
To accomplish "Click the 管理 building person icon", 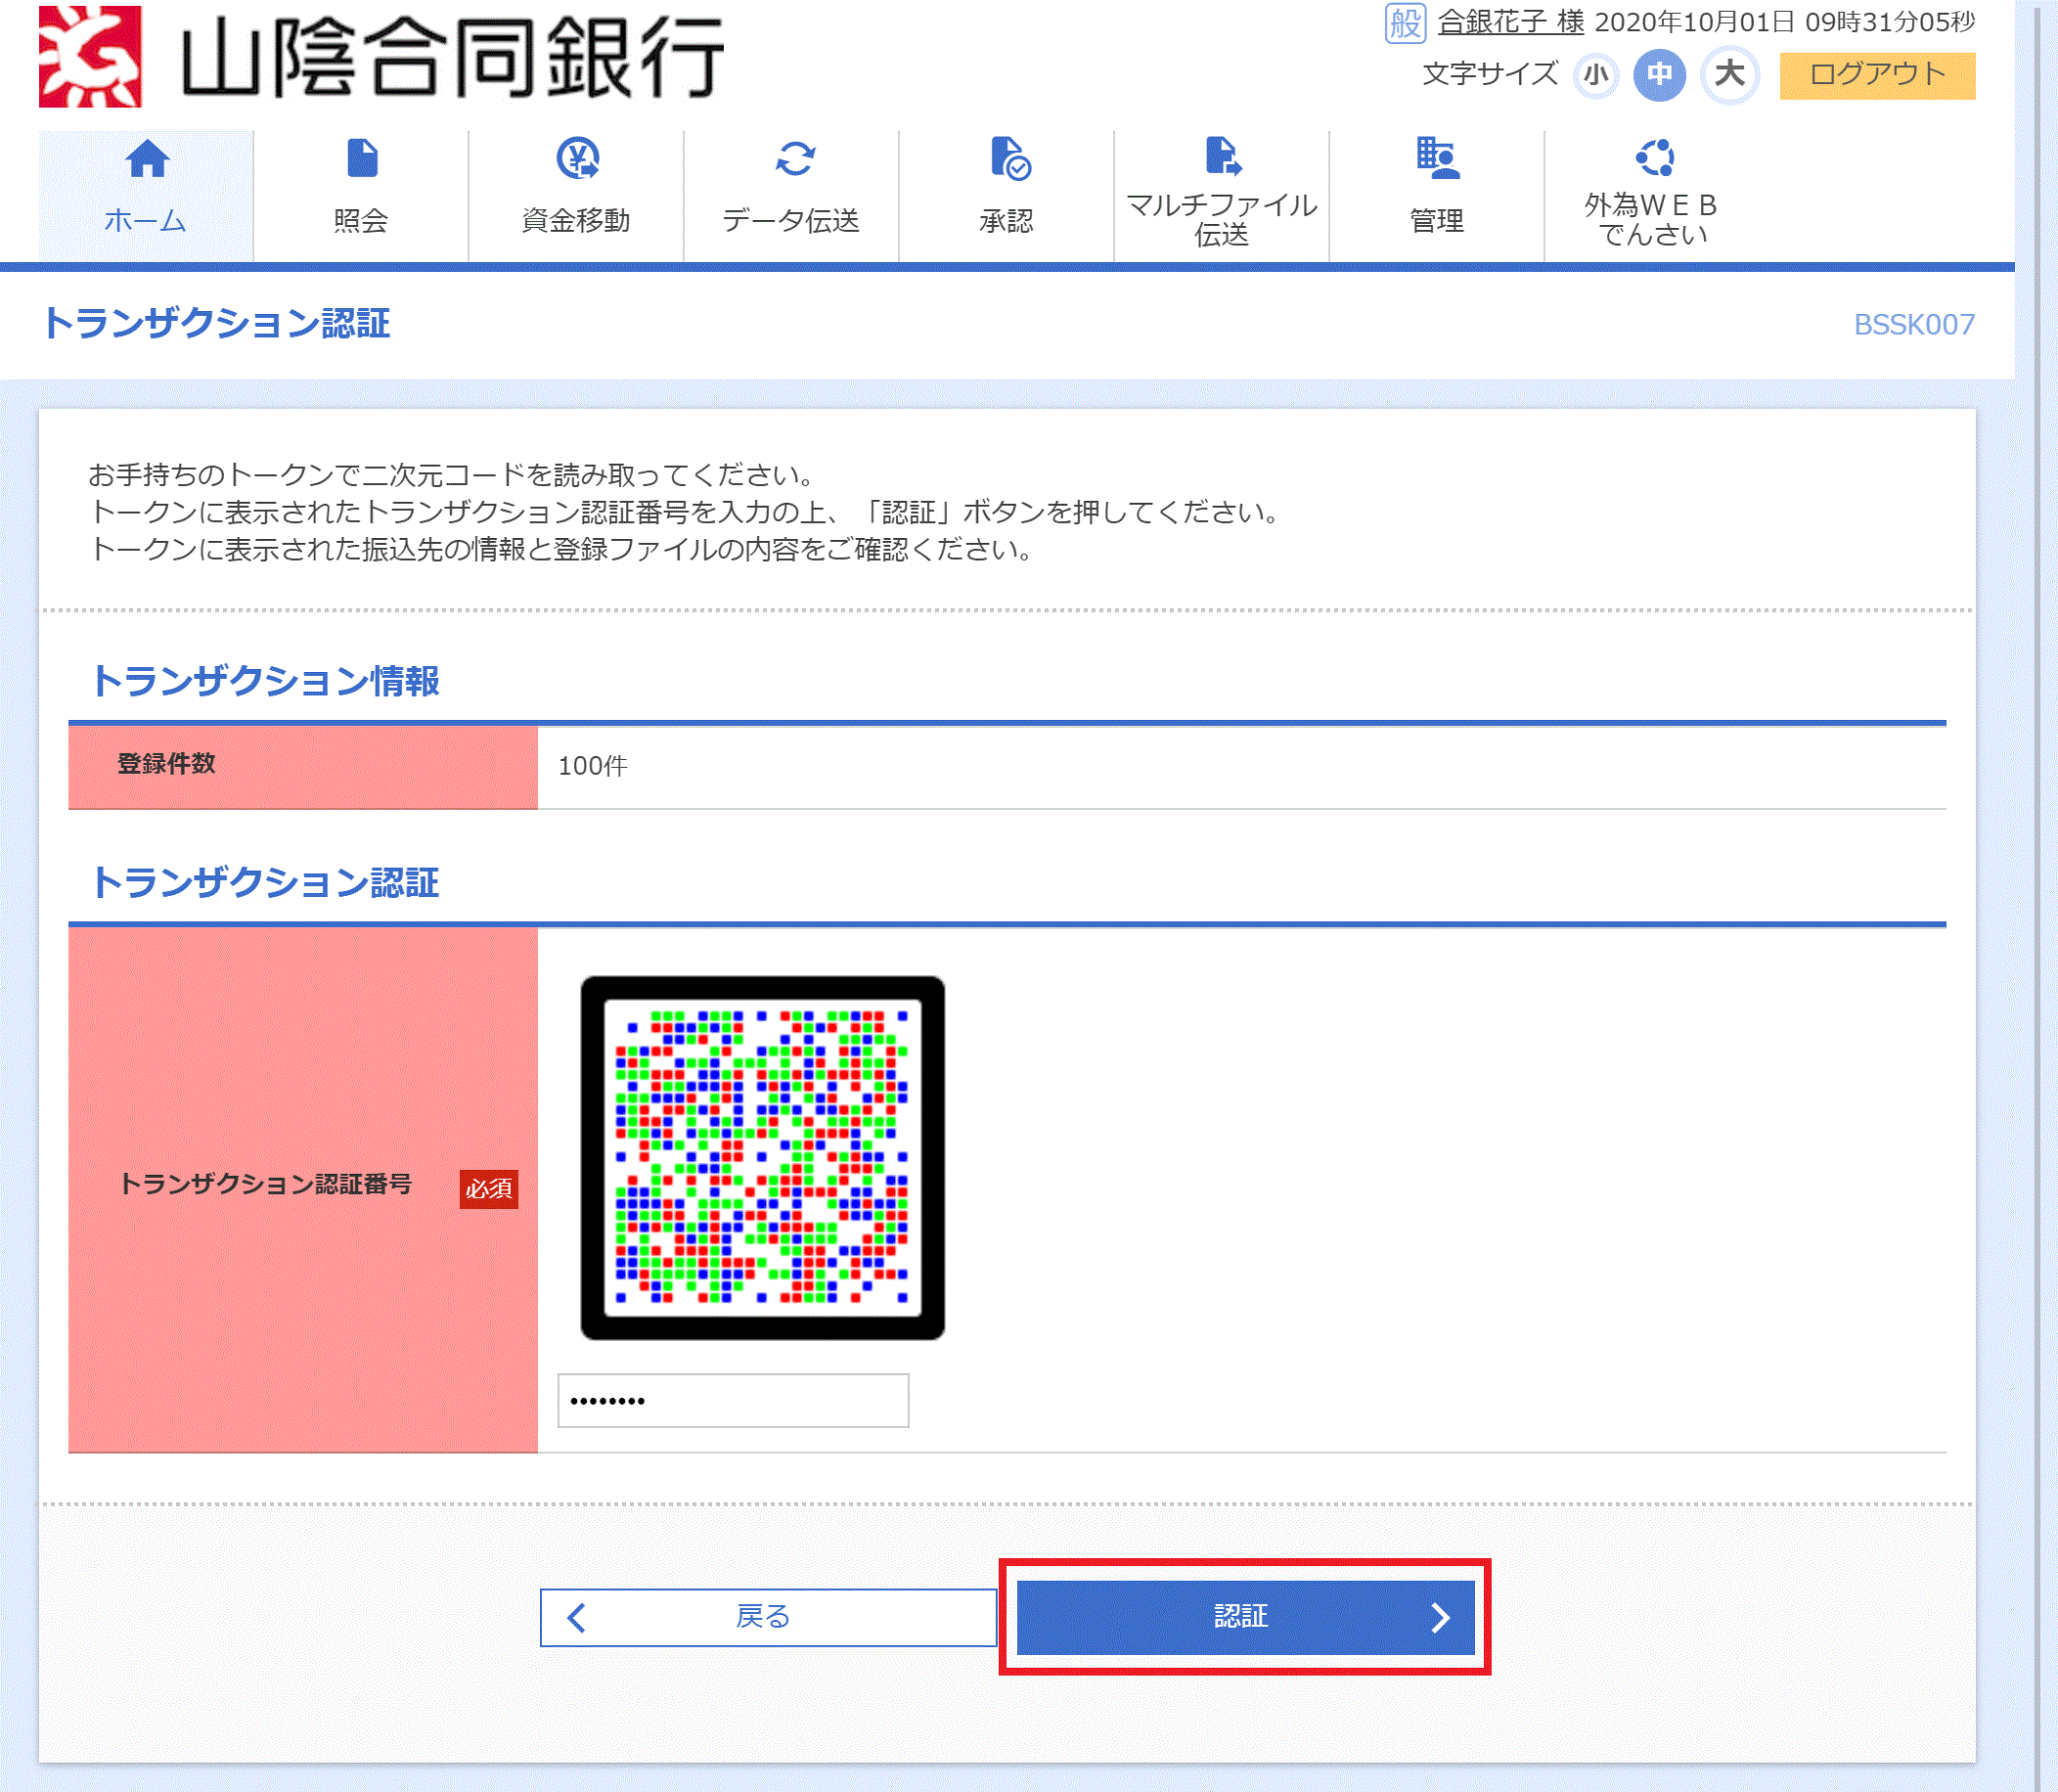I will 1439,158.
